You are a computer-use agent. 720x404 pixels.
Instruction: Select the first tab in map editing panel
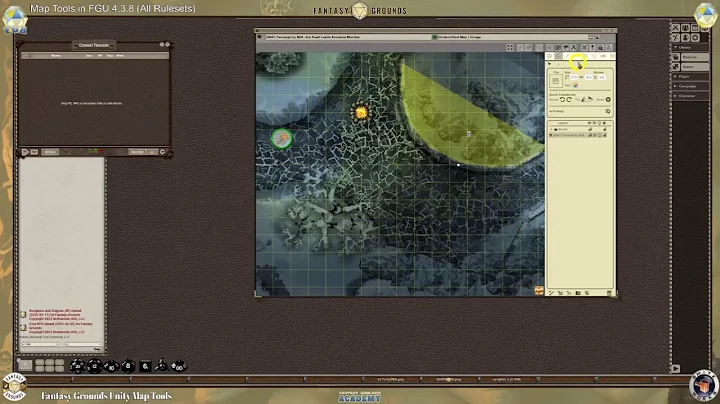(x=550, y=56)
